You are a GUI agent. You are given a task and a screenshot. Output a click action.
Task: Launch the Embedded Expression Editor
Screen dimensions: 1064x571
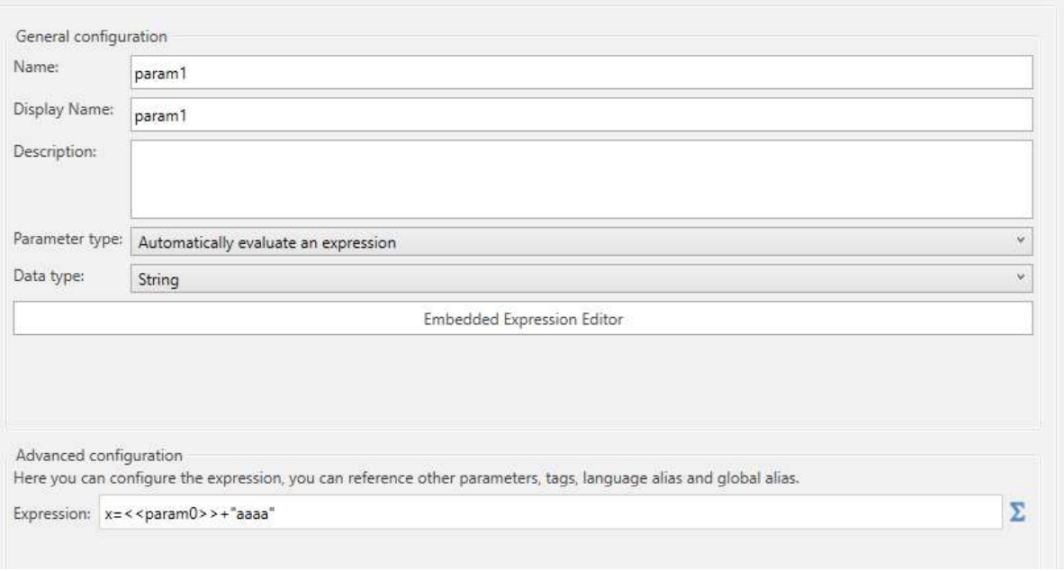[523, 318]
